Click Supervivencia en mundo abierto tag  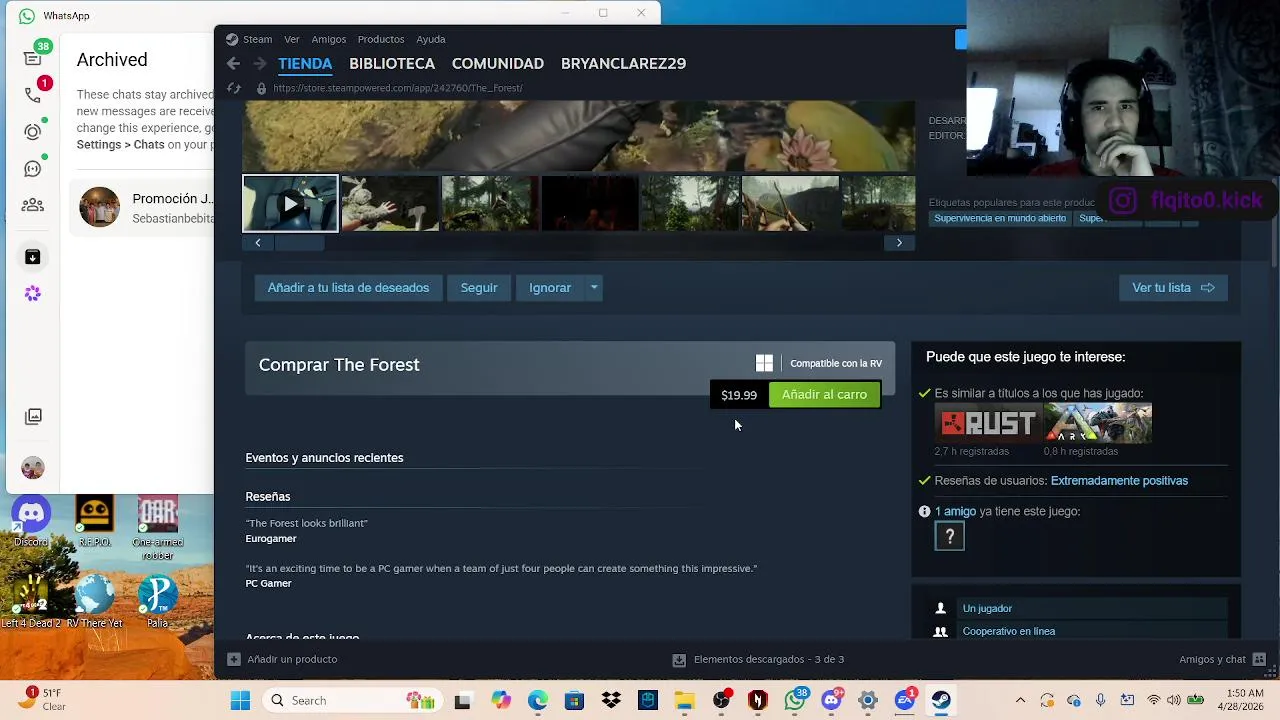(x=1000, y=218)
